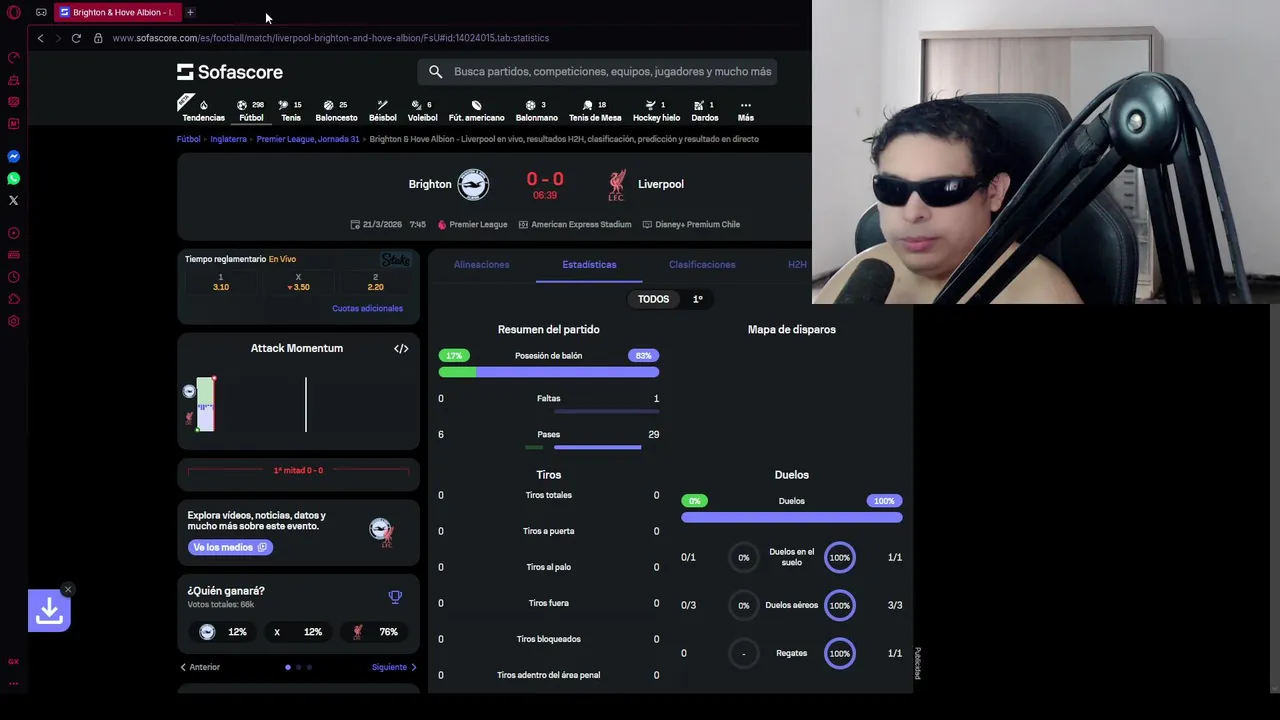Click the Stake sponsor logo
Screen dimensions: 1280x720
tap(396, 259)
